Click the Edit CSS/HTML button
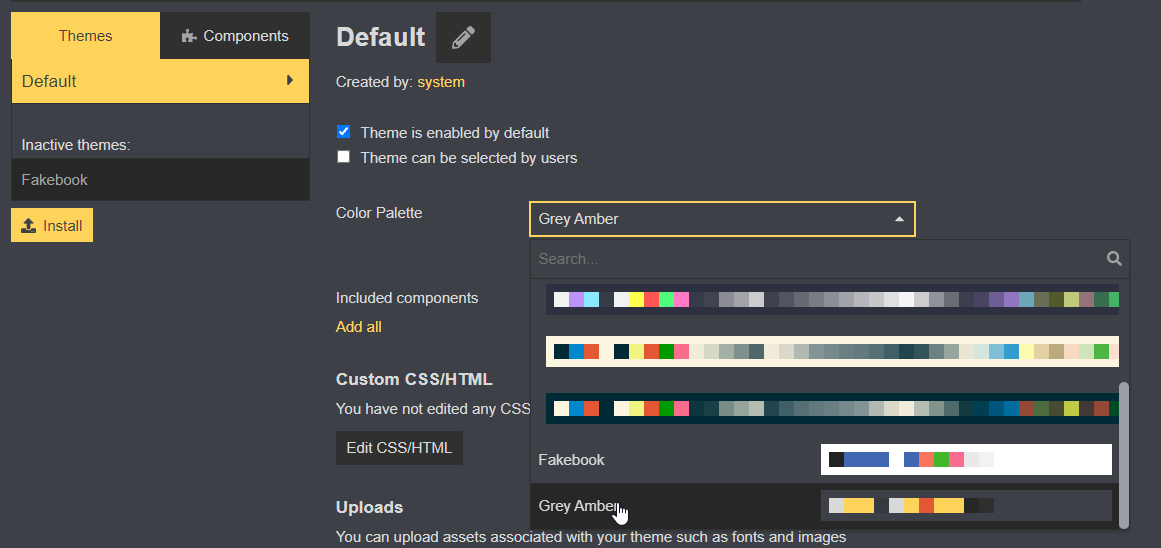1161x548 pixels. (x=399, y=448)
